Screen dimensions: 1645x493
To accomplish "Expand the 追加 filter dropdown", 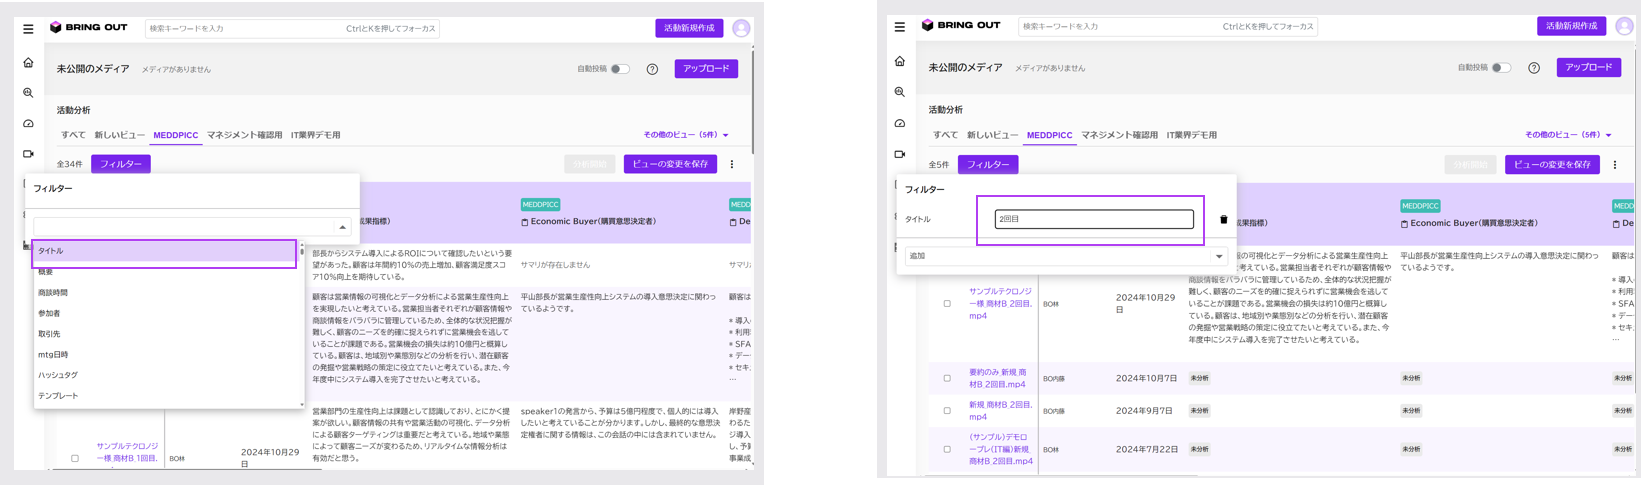I will (x=1218, y=257).
